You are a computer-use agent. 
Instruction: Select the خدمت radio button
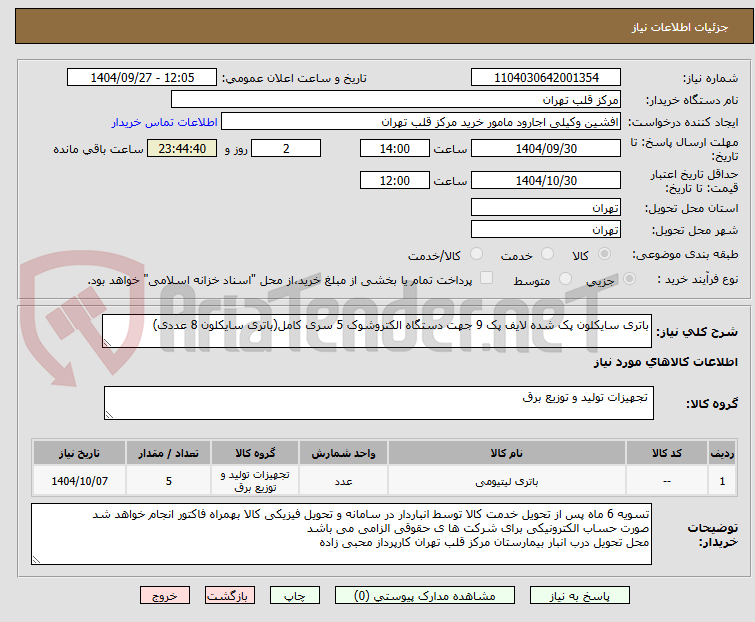point(547,254)
